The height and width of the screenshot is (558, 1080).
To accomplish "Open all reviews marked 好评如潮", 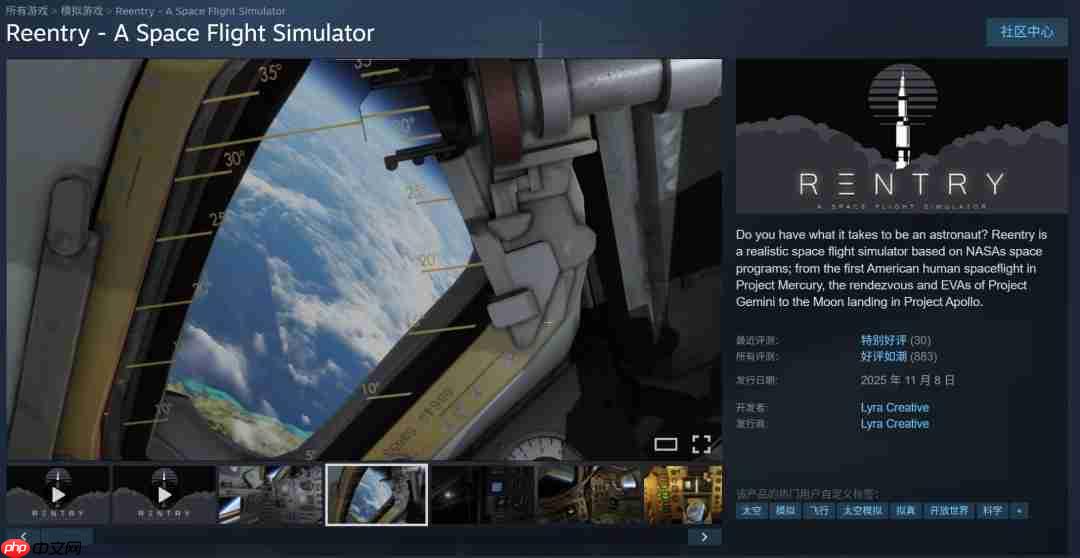I will 884,356.
